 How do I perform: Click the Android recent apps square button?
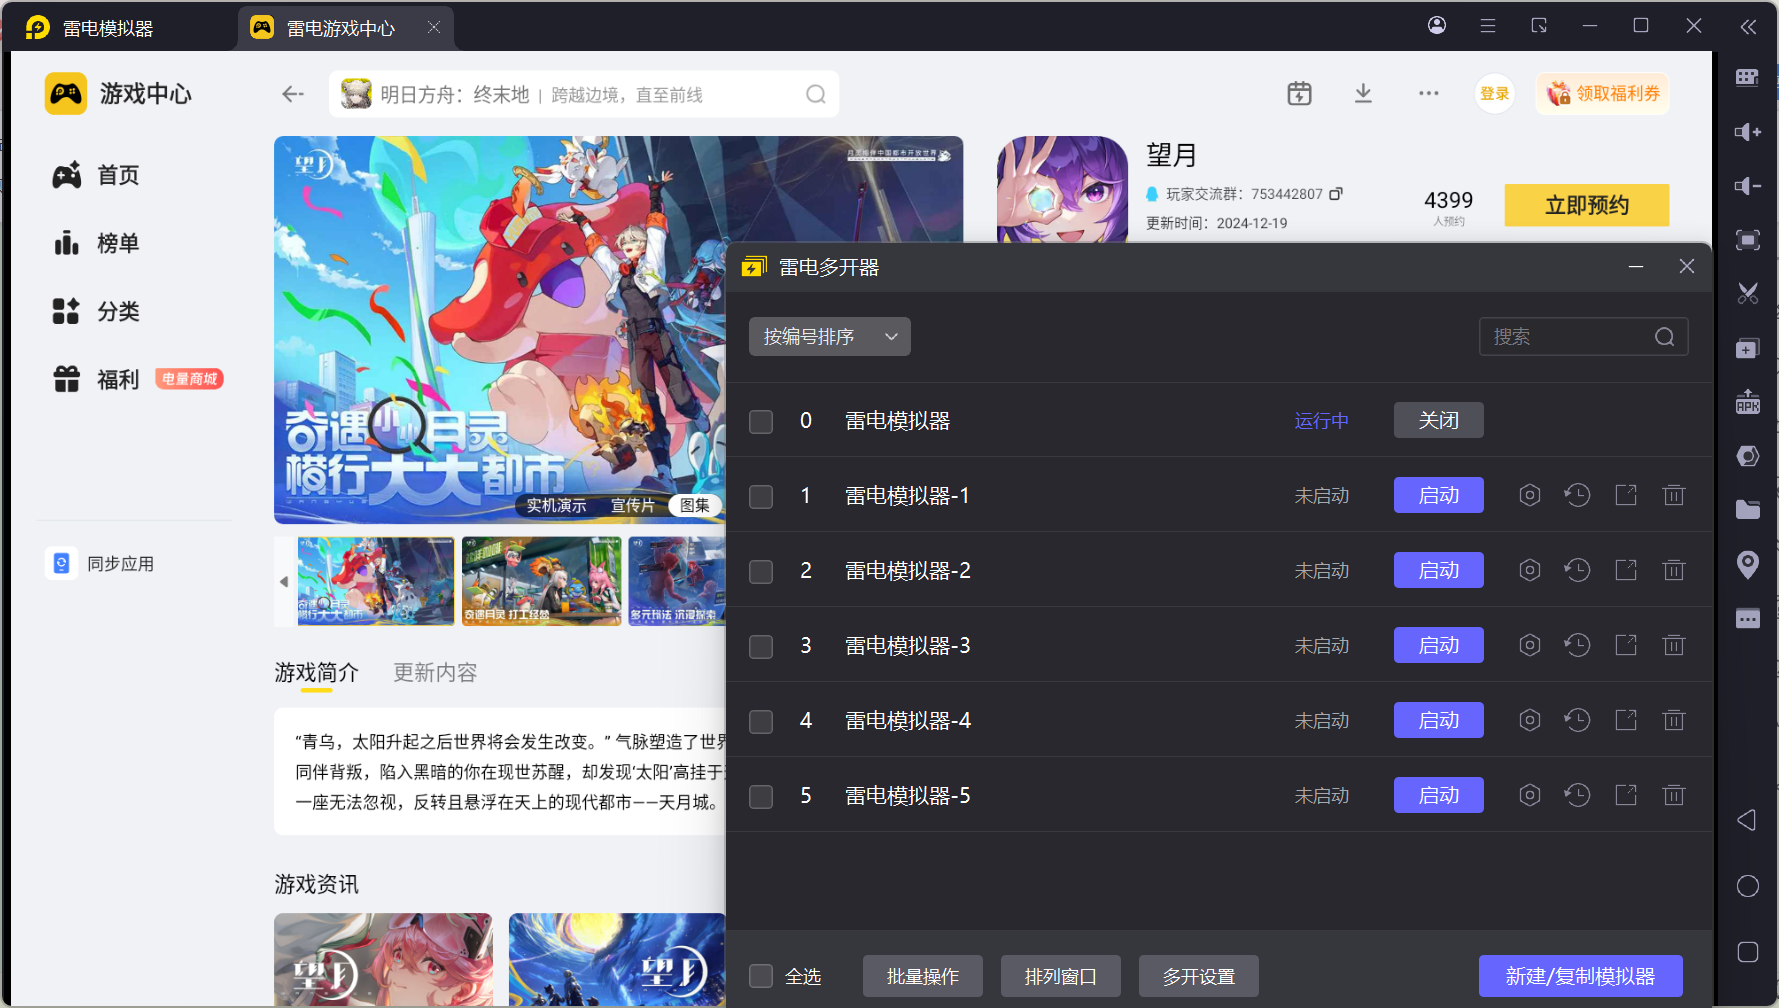pos(1747,952)
